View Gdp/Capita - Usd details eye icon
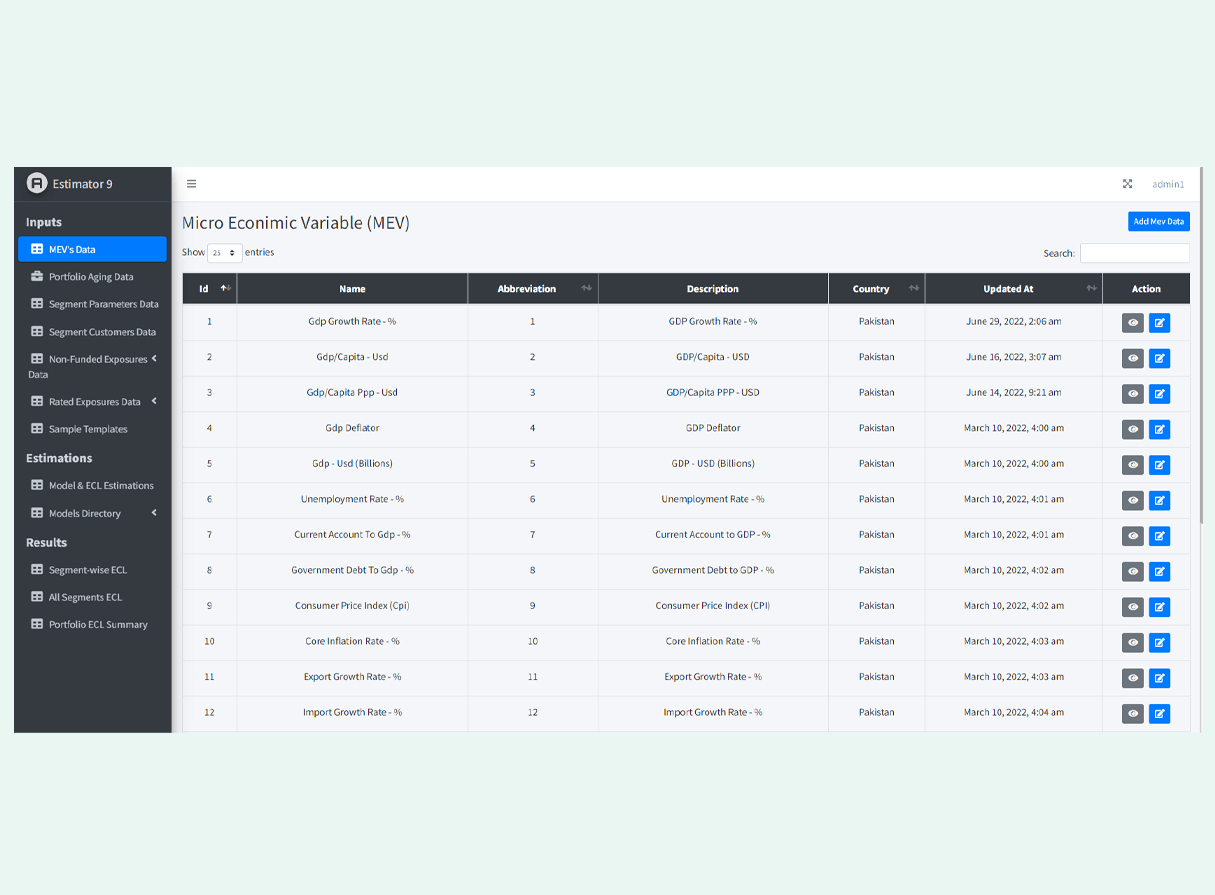Image resolution: width=1215 pixels, height=895 pixels. click(x=1132, y=358)
